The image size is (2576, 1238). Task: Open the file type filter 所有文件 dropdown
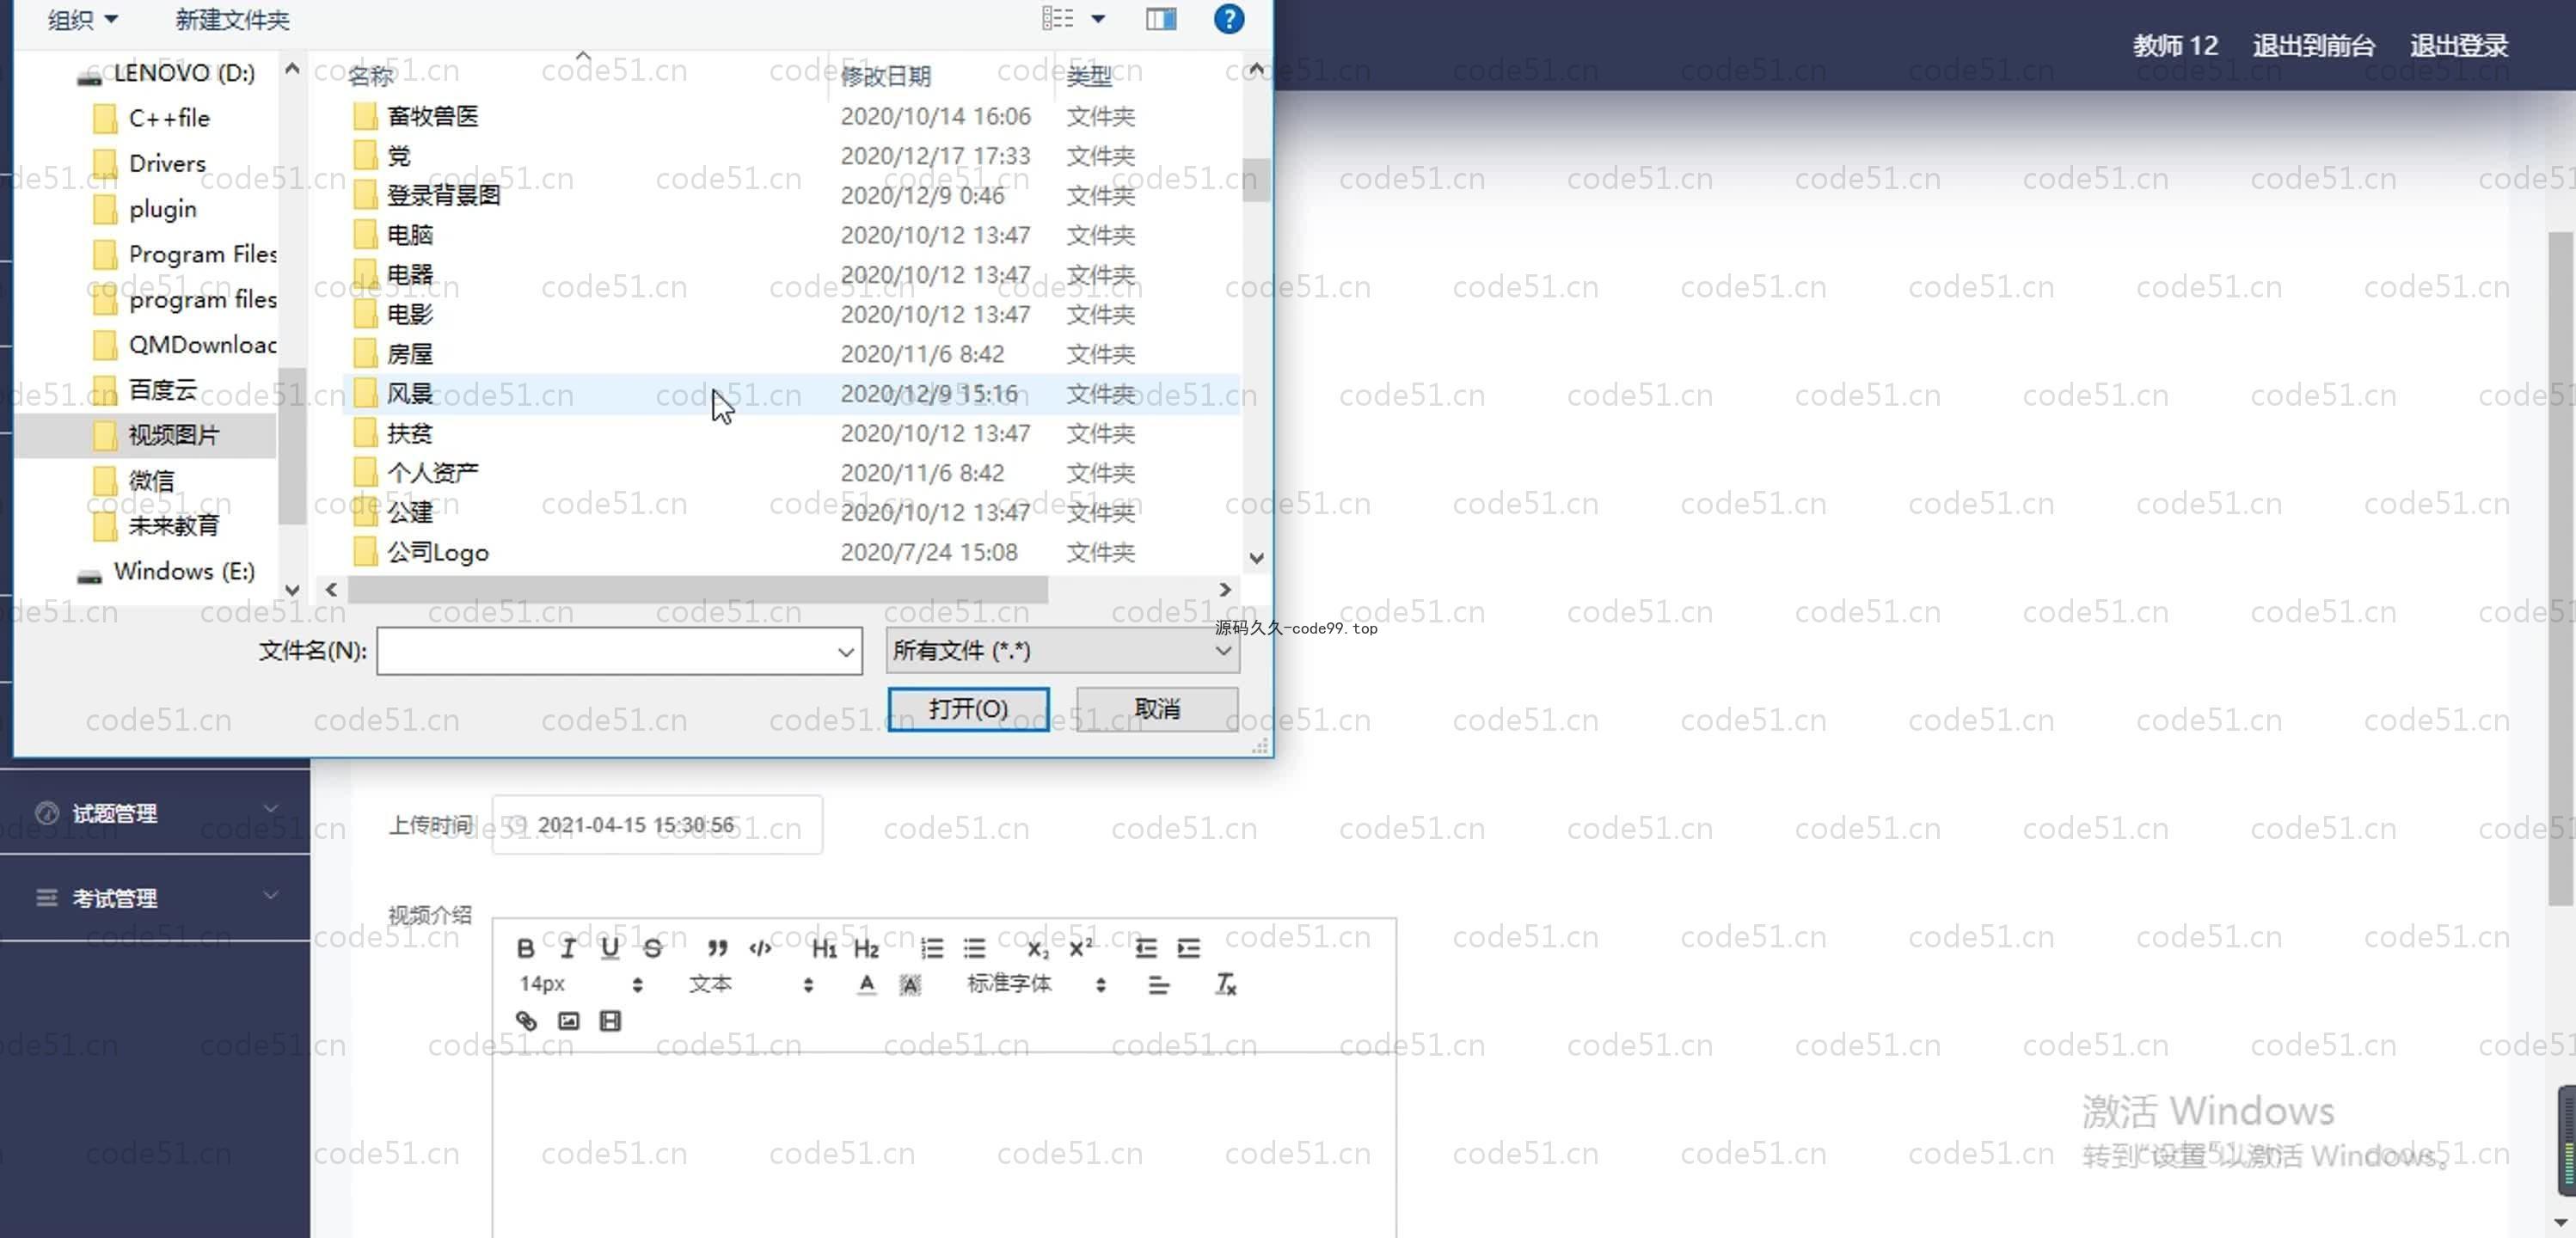click(x=1062, y=651)
